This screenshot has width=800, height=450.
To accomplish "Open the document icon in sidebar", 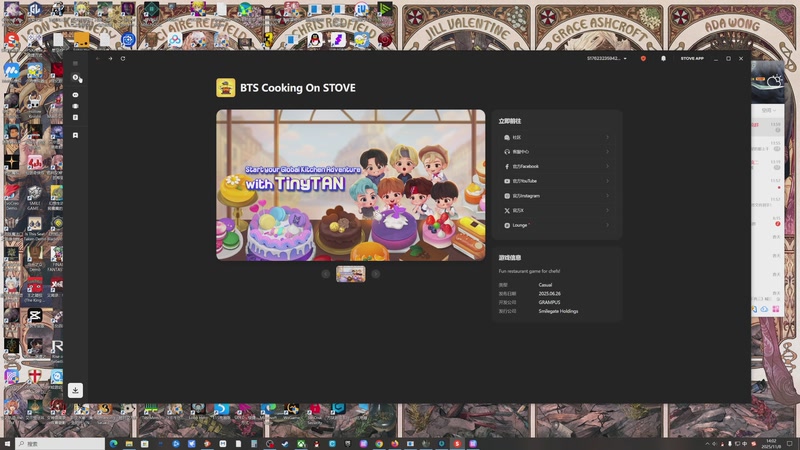I will (x=76, y=117).
